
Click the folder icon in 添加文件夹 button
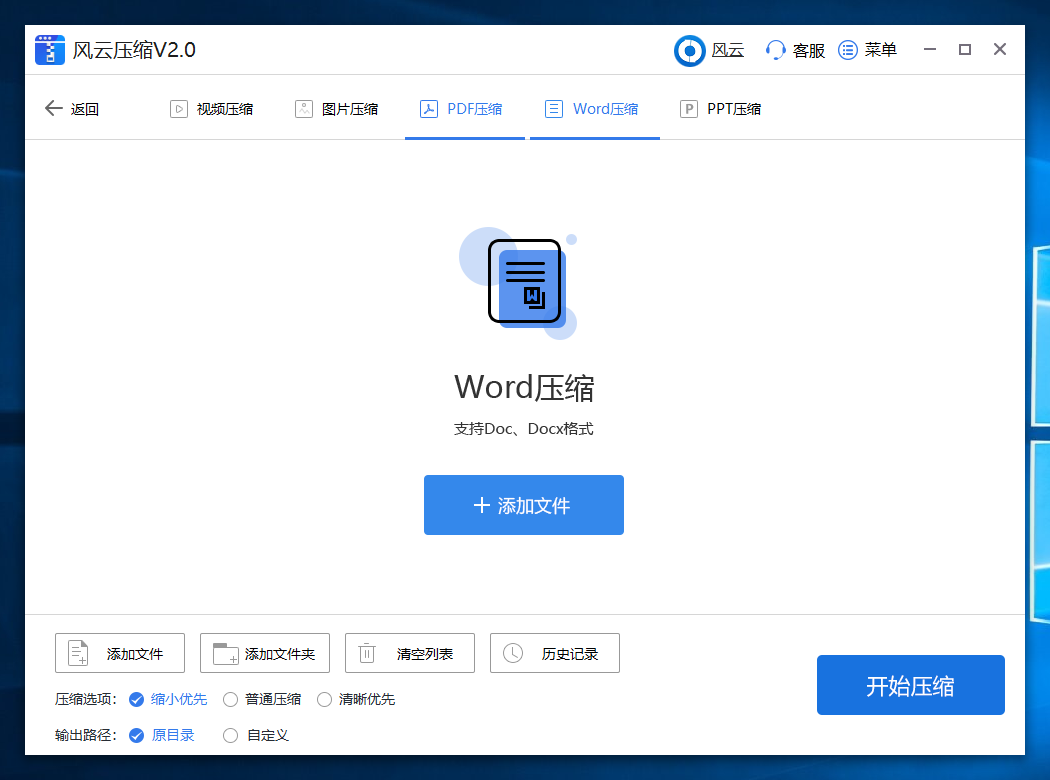pyautogui.click(x=226, y=653)
